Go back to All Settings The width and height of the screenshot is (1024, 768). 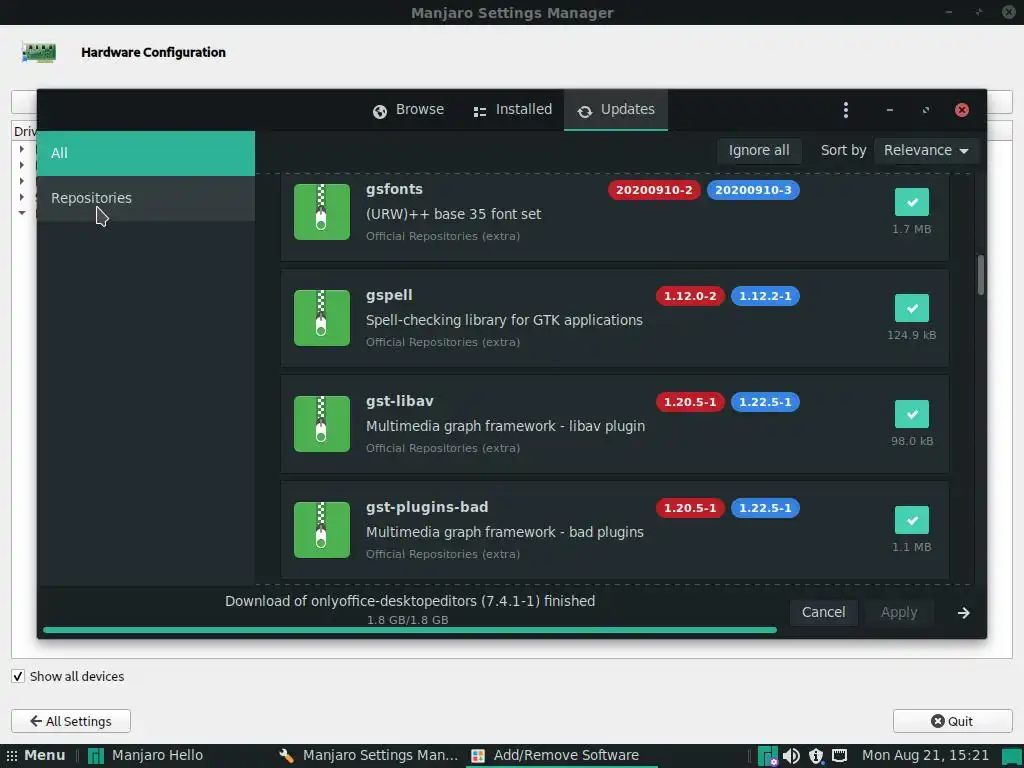(x=71, y=721)
